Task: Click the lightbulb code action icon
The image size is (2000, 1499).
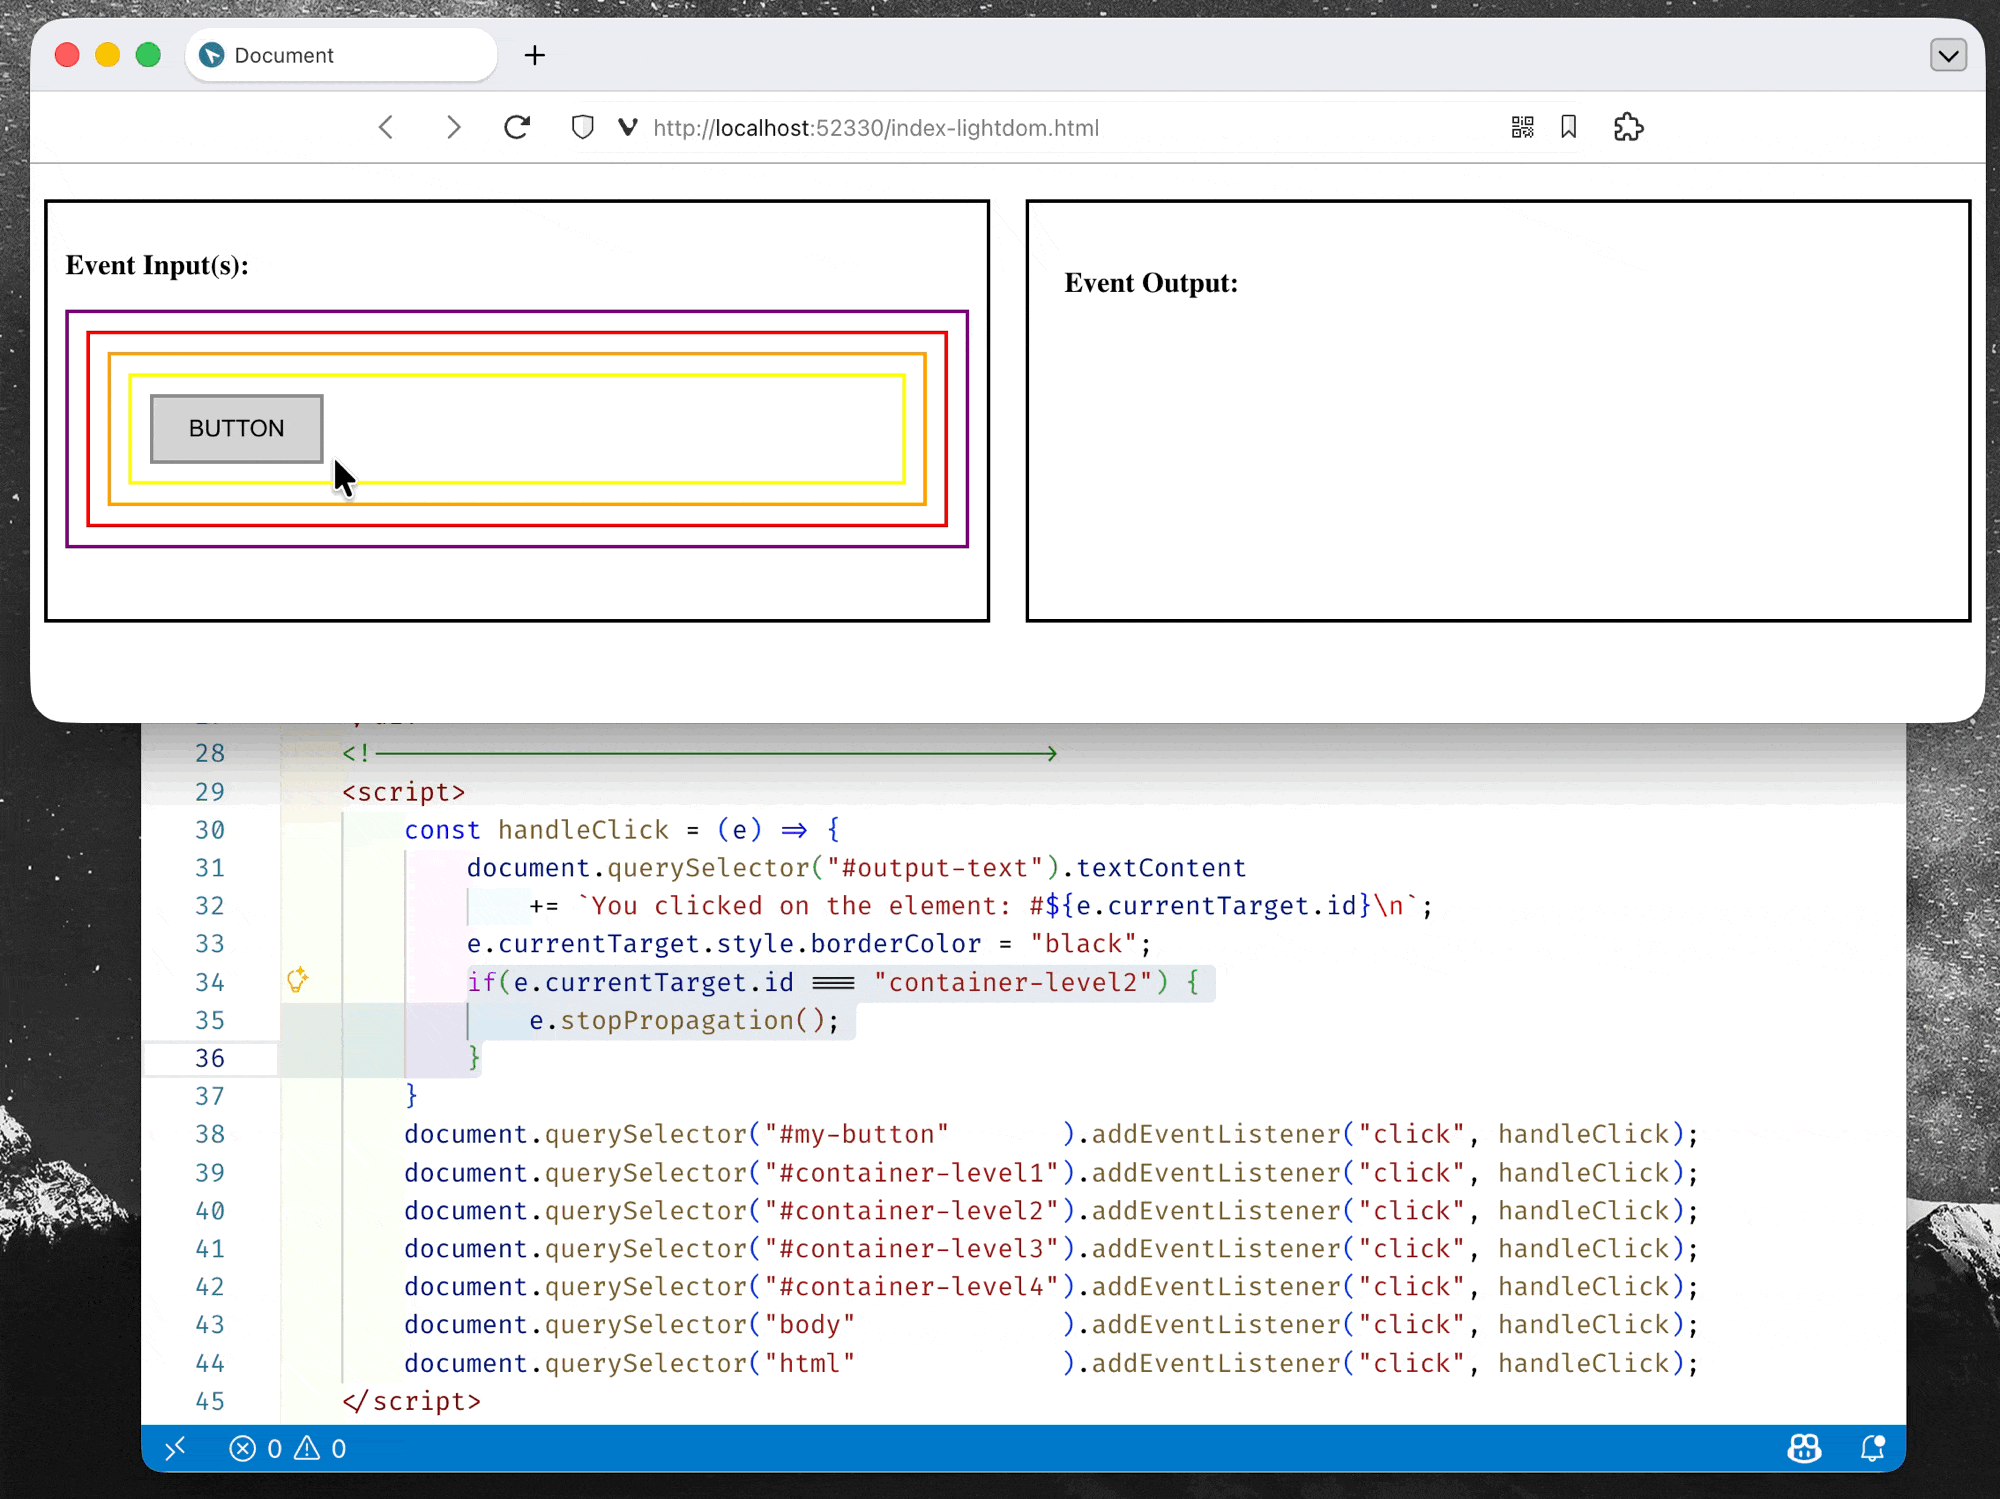Action: coord(297,980)
